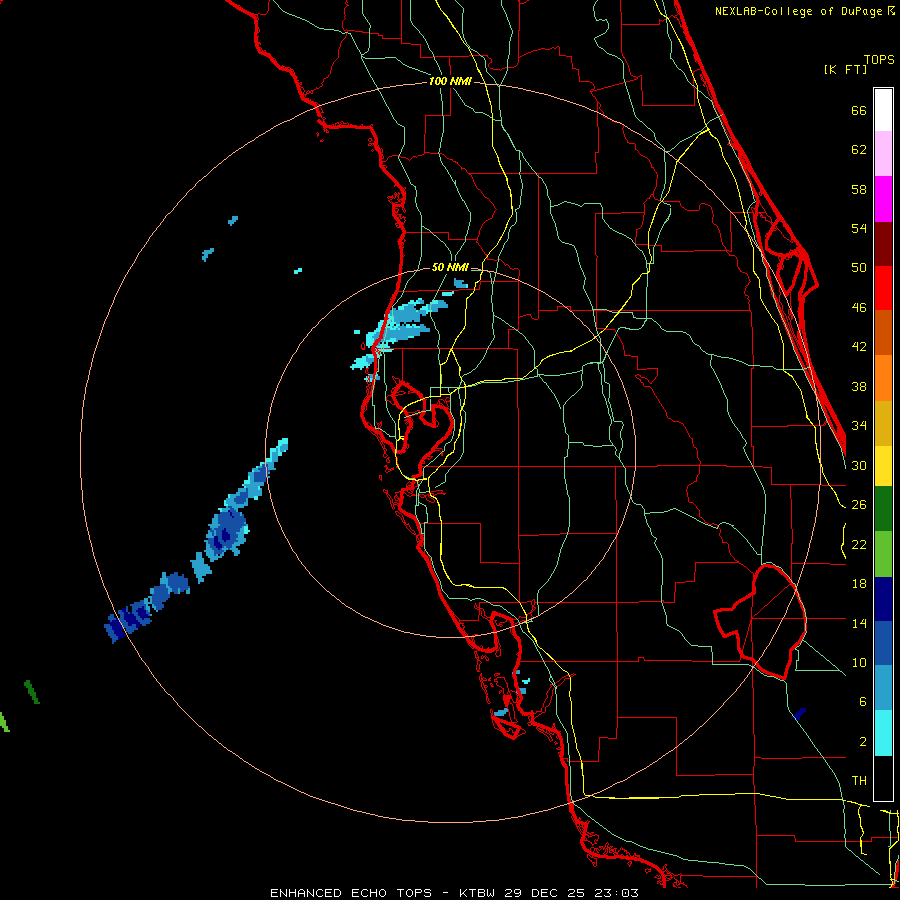Click the magenta 58 kft legend swatch
The image size is (900, 900).
tap(883, 199)
